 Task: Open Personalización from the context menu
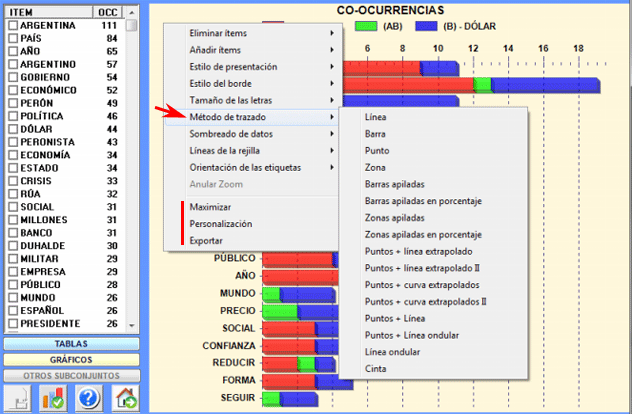tap(221, 224)
